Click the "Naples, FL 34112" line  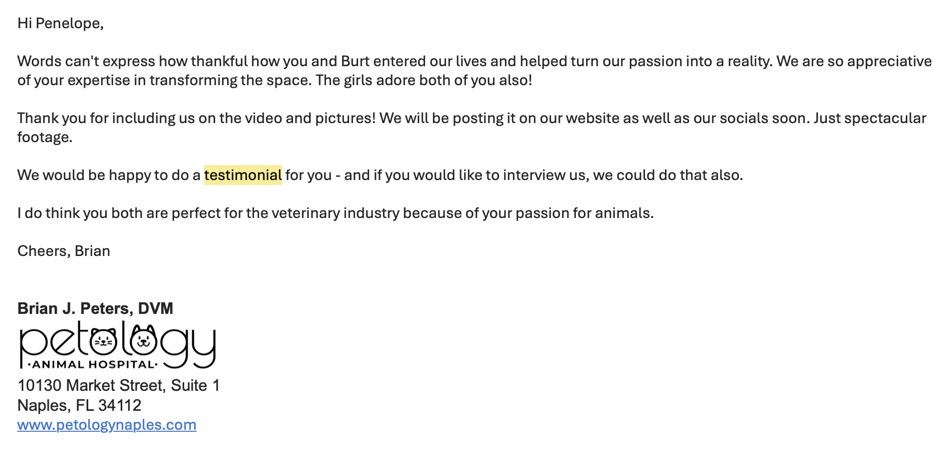pos(79,406)
